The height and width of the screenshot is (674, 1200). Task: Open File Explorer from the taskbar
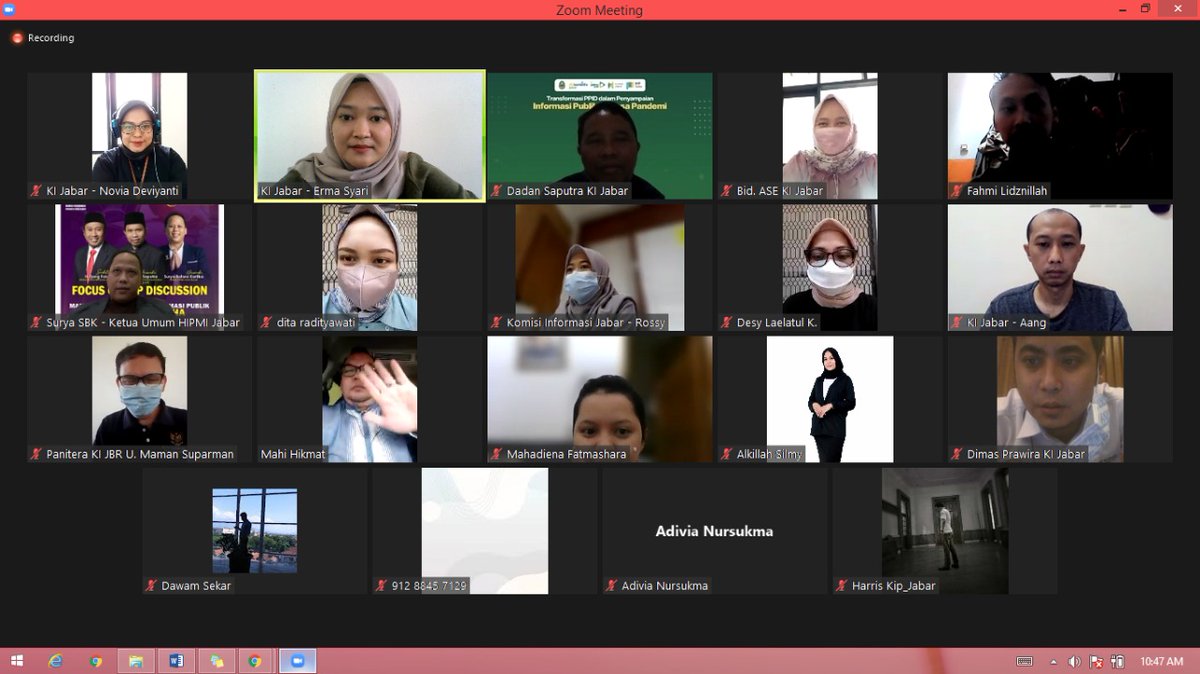(x=136, y=661)
